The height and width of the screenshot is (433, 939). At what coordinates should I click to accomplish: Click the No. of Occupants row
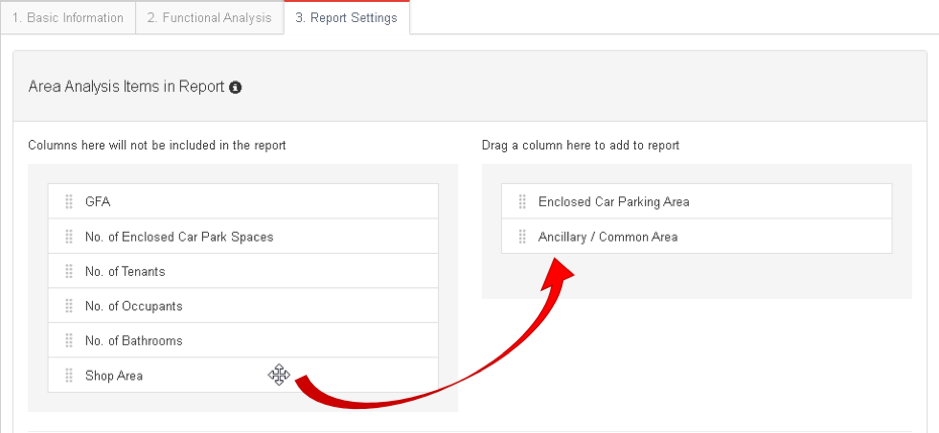click(243, 305)
